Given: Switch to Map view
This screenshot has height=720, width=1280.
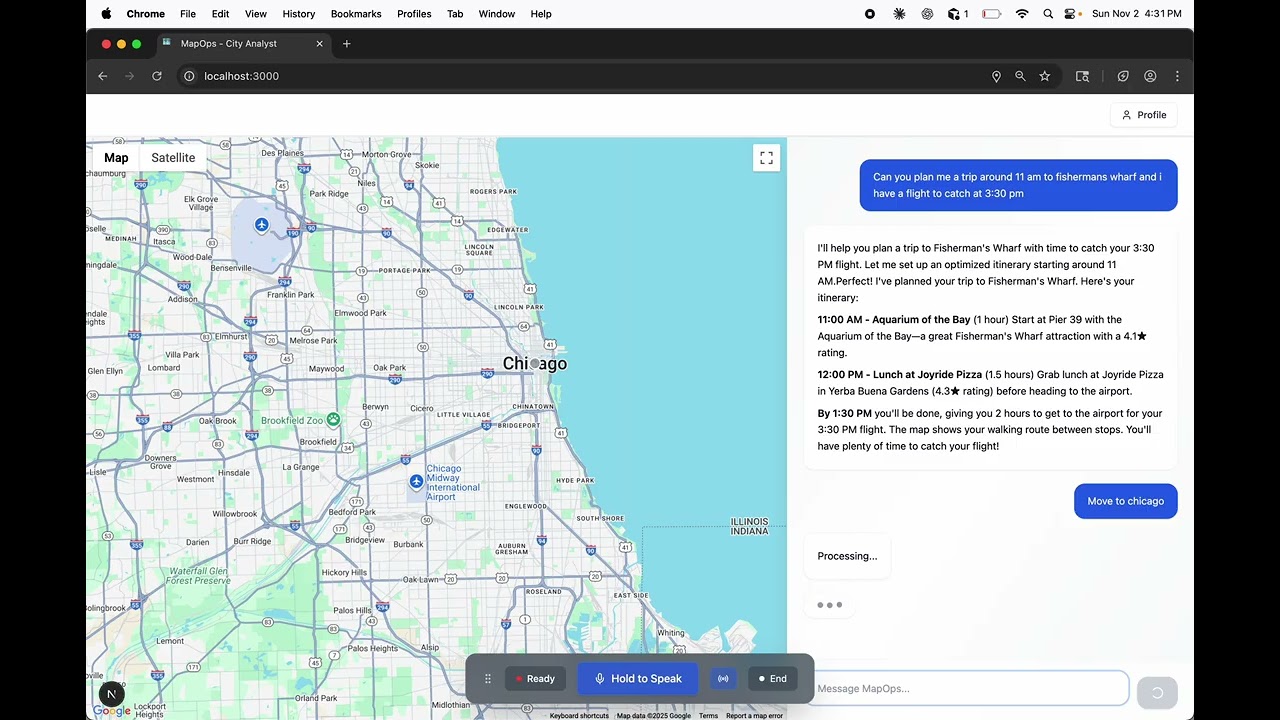Looking at the screenshot, I should click(116, 158).
